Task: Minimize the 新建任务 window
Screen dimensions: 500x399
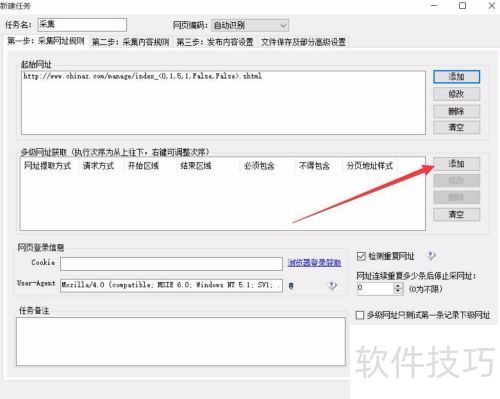Action: tap(434, 6)
